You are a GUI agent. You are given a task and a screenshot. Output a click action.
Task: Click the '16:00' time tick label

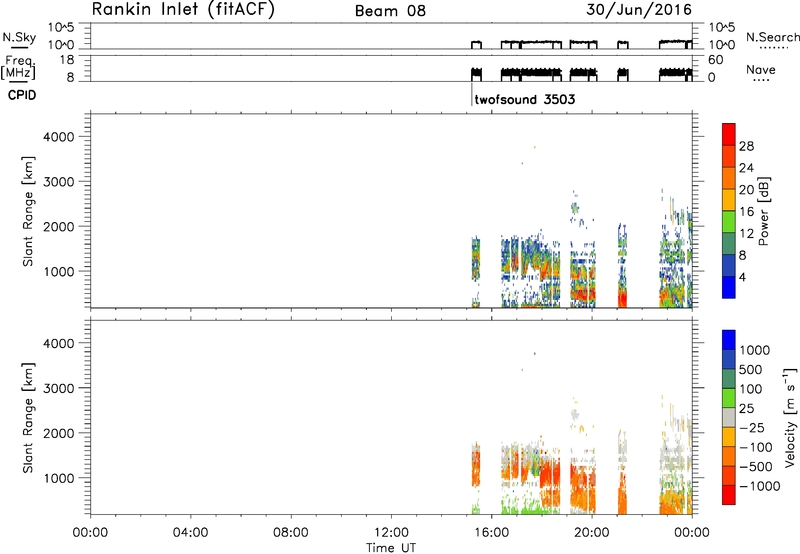tap(491, 533)
